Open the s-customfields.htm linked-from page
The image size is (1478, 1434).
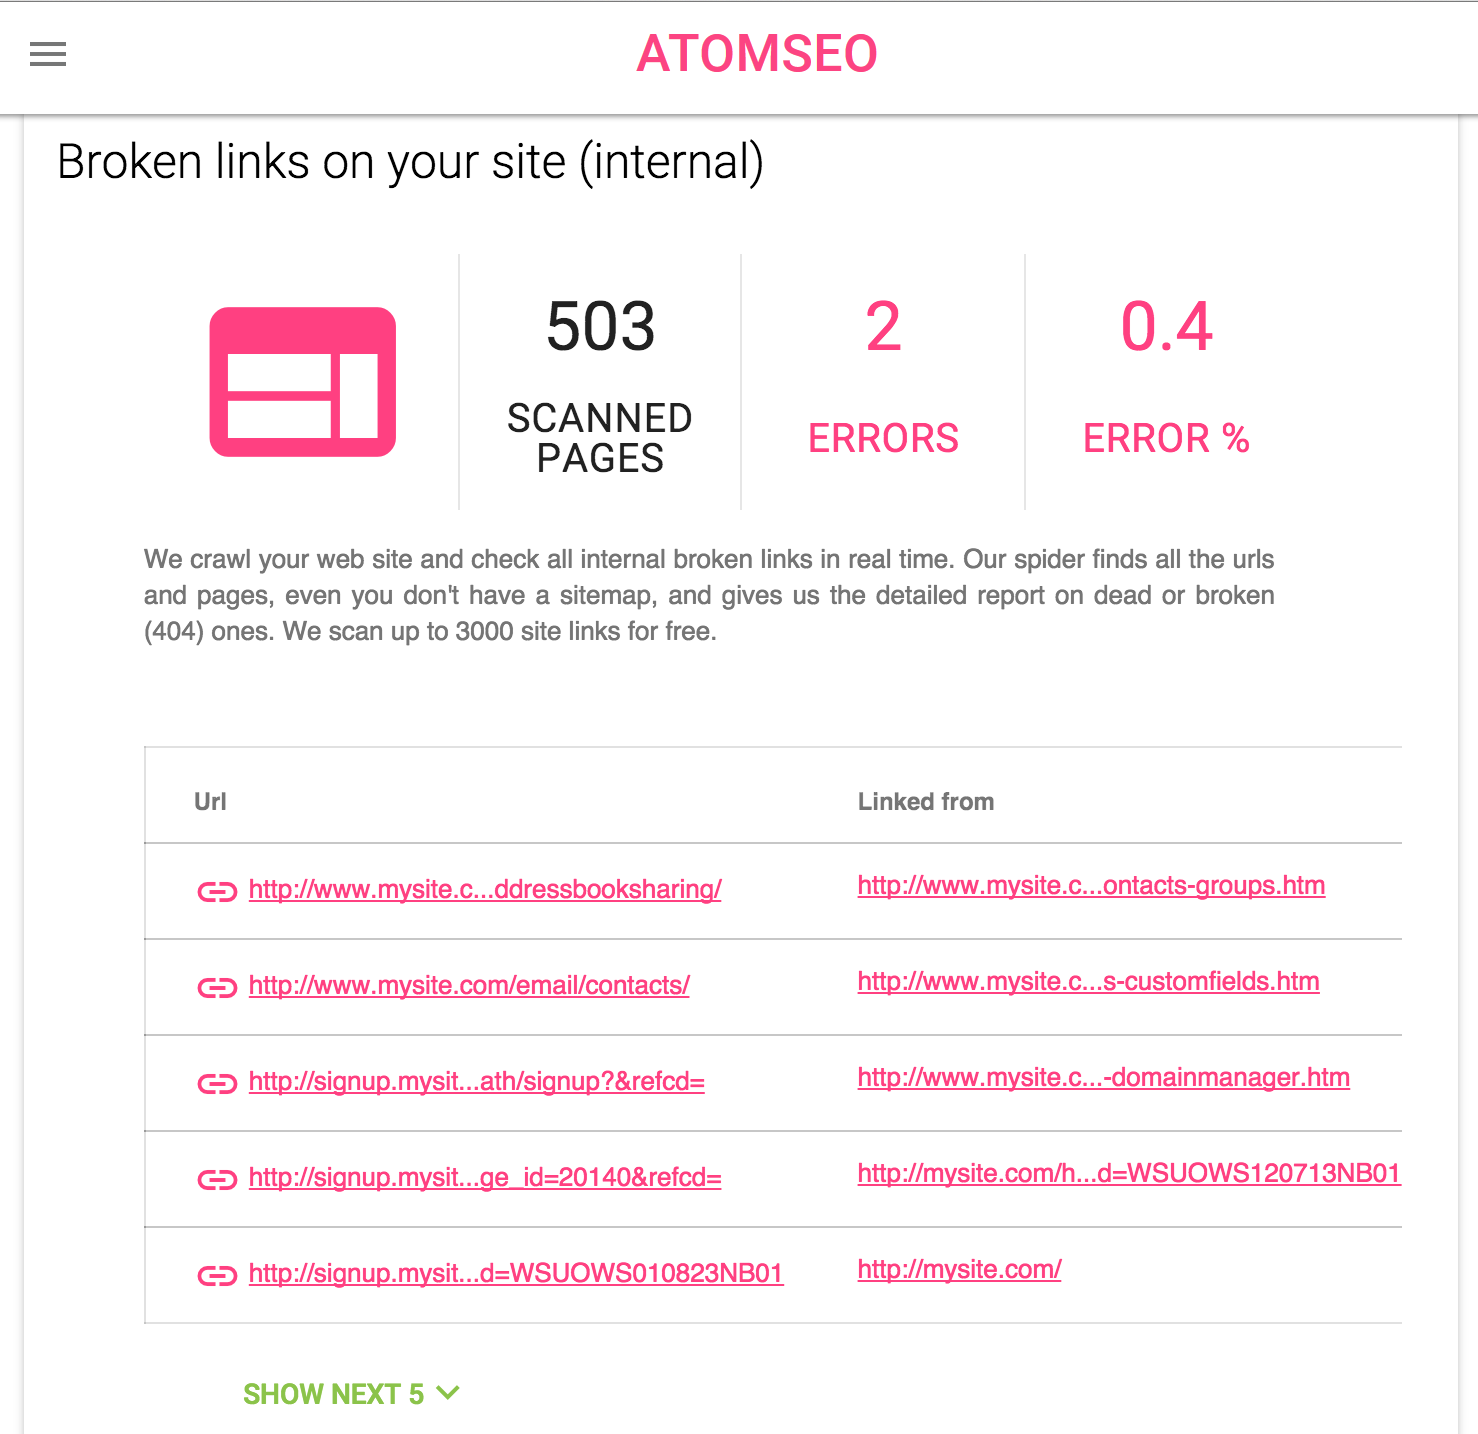1088,982
